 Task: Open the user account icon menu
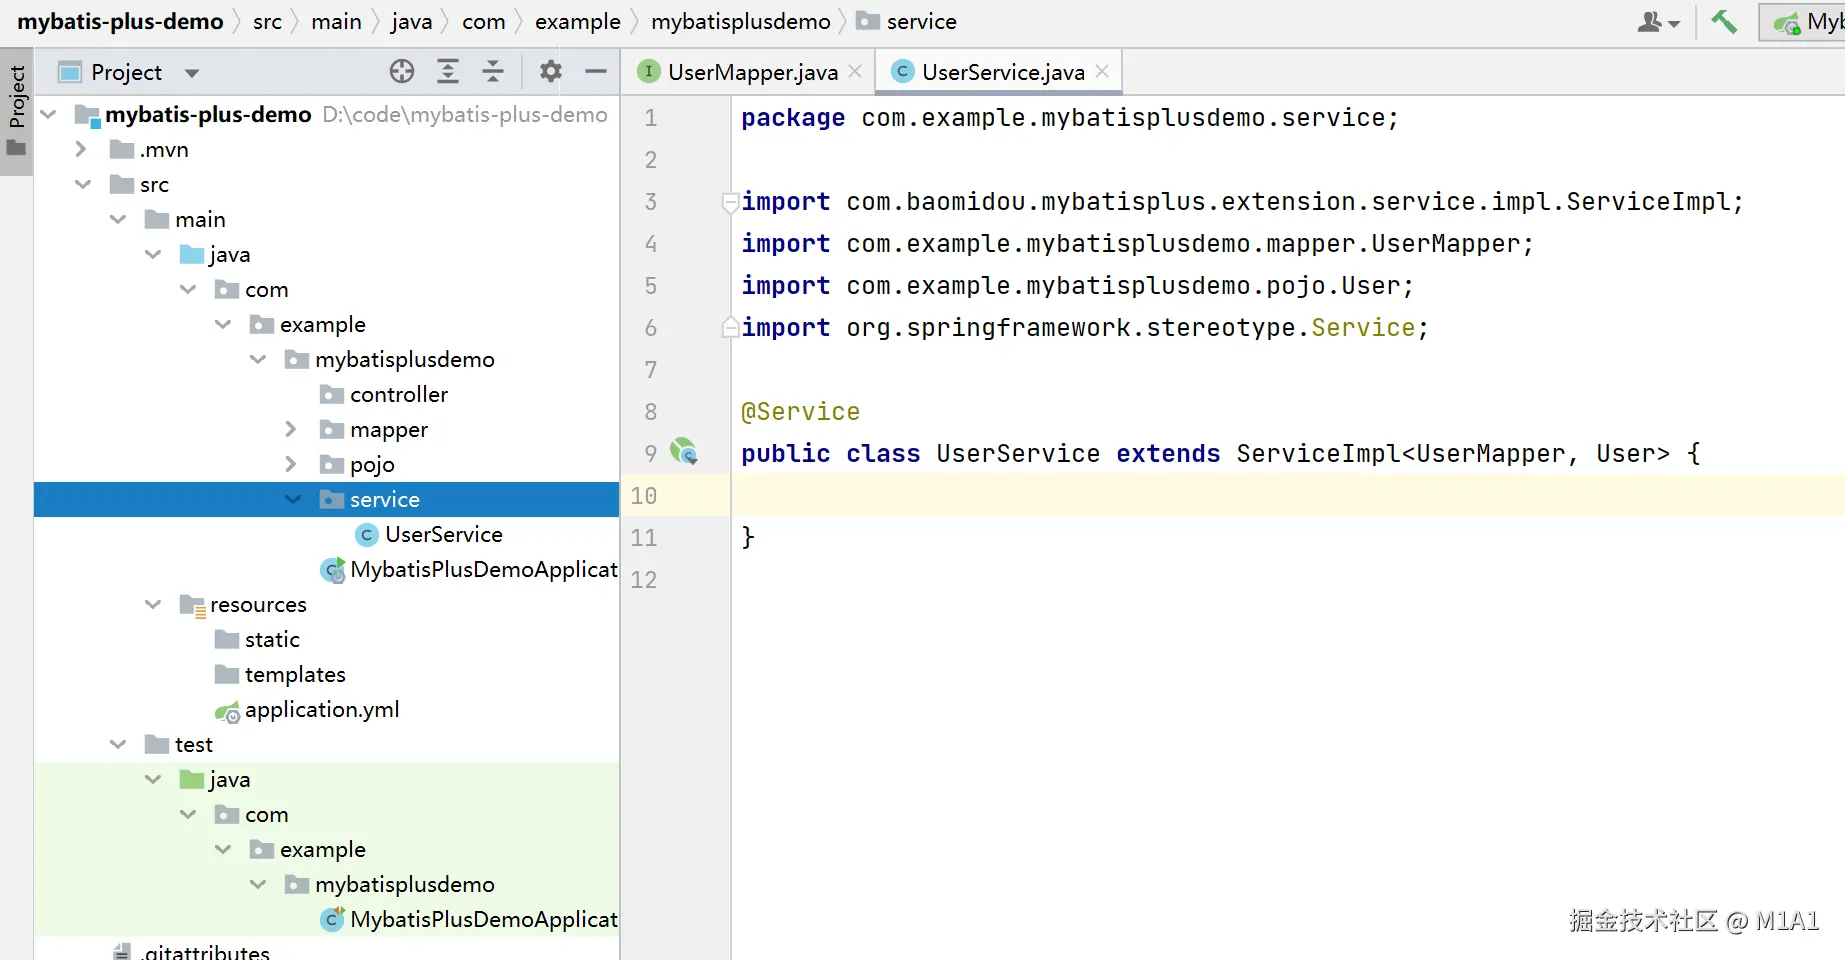coord(1658,21)
